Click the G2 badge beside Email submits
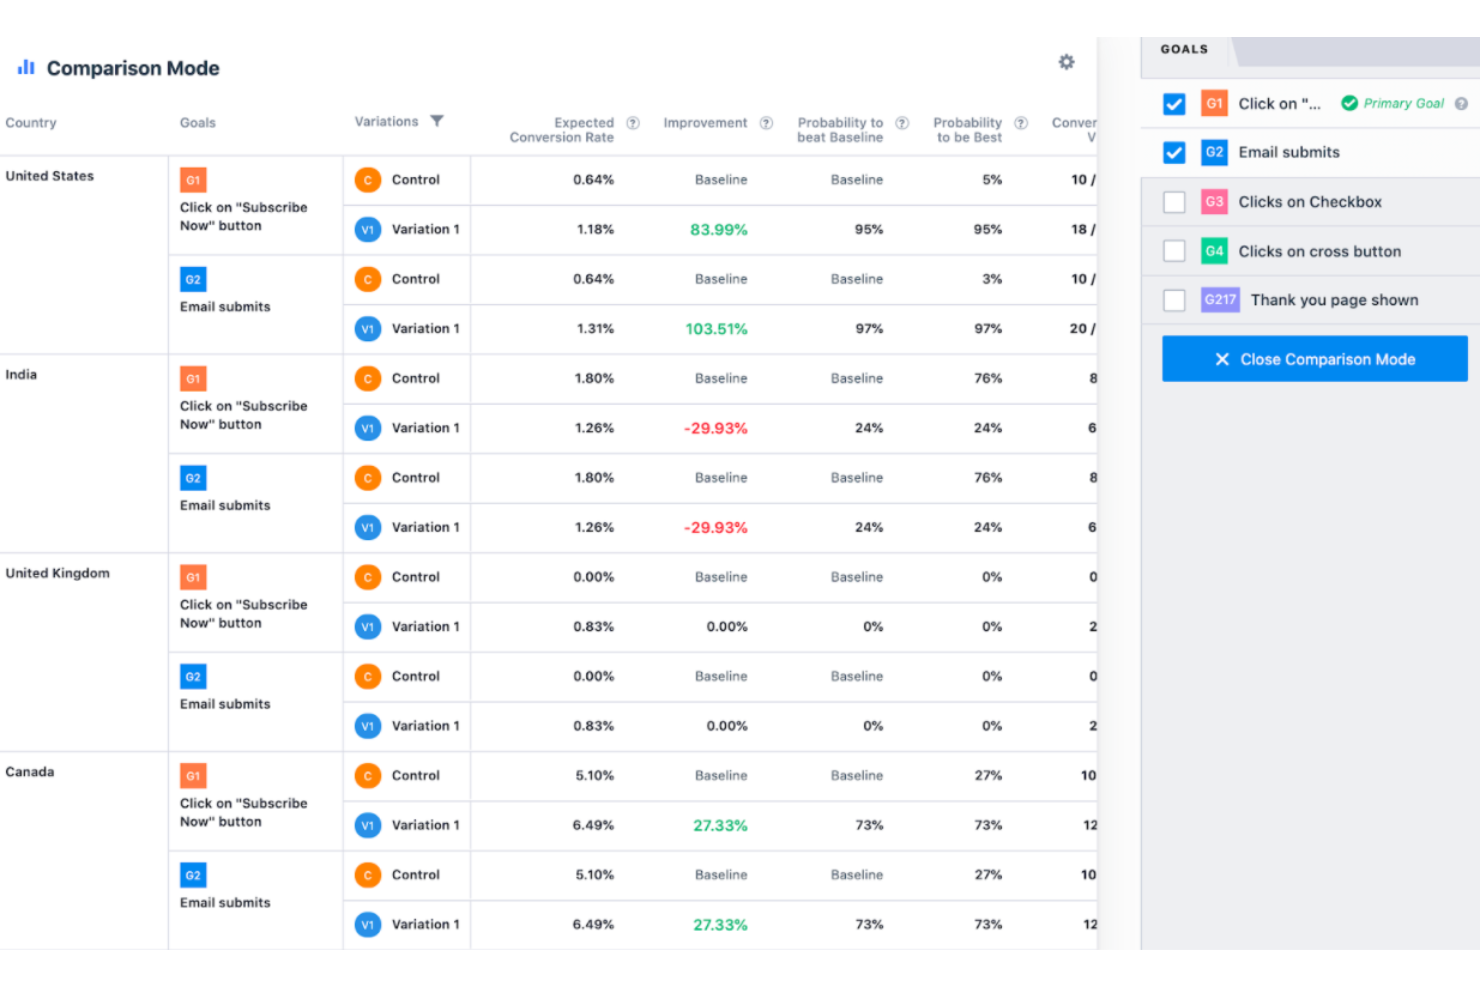This screenshot has width=1480, height=987. pyautogui.click(x=1213, y=152)
